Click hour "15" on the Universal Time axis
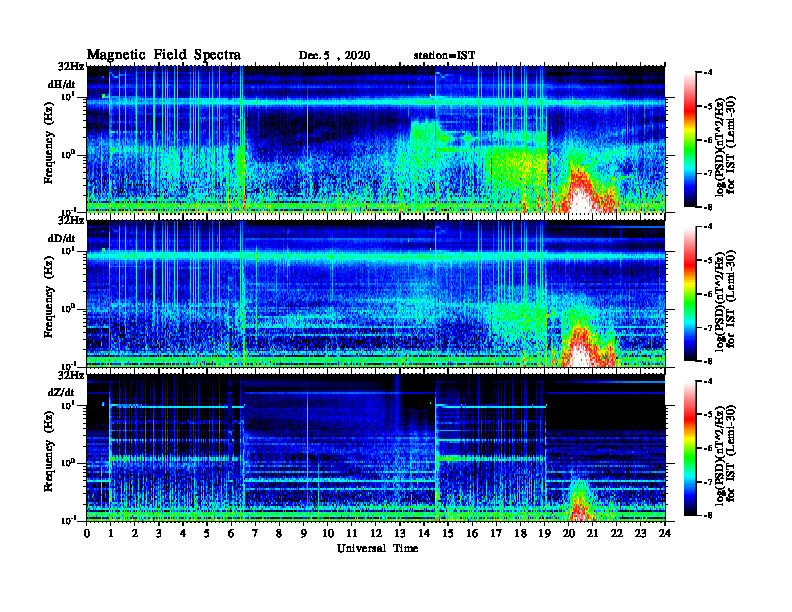792x612 pixels. point(448,534)
